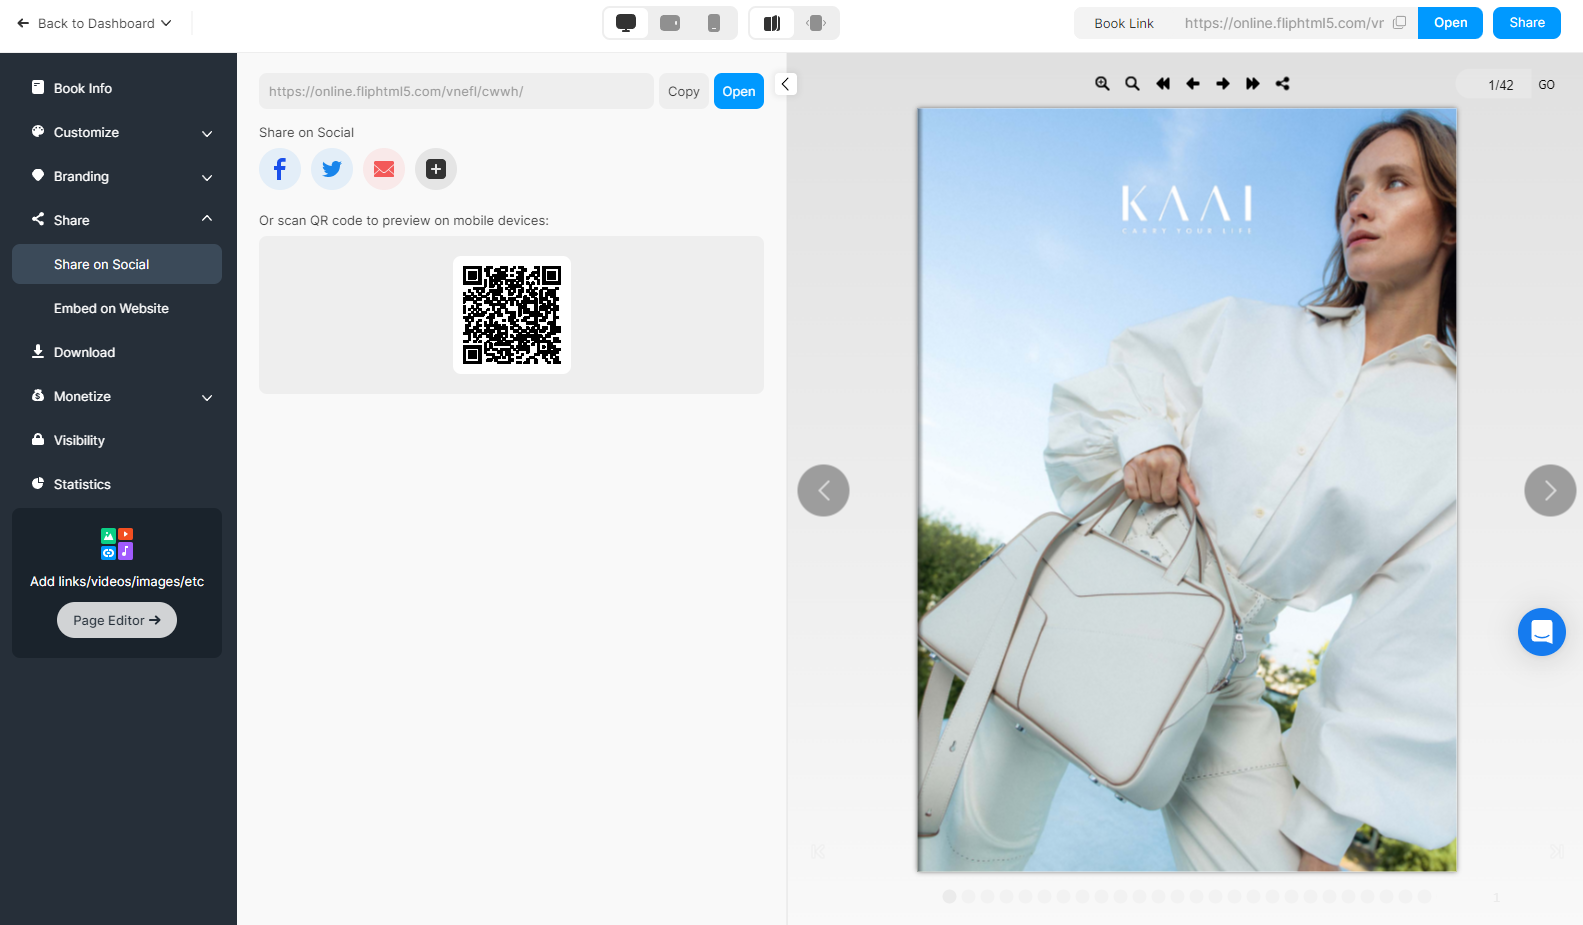
Task: Click the page number field 1/42
Action: (1494, 85)
